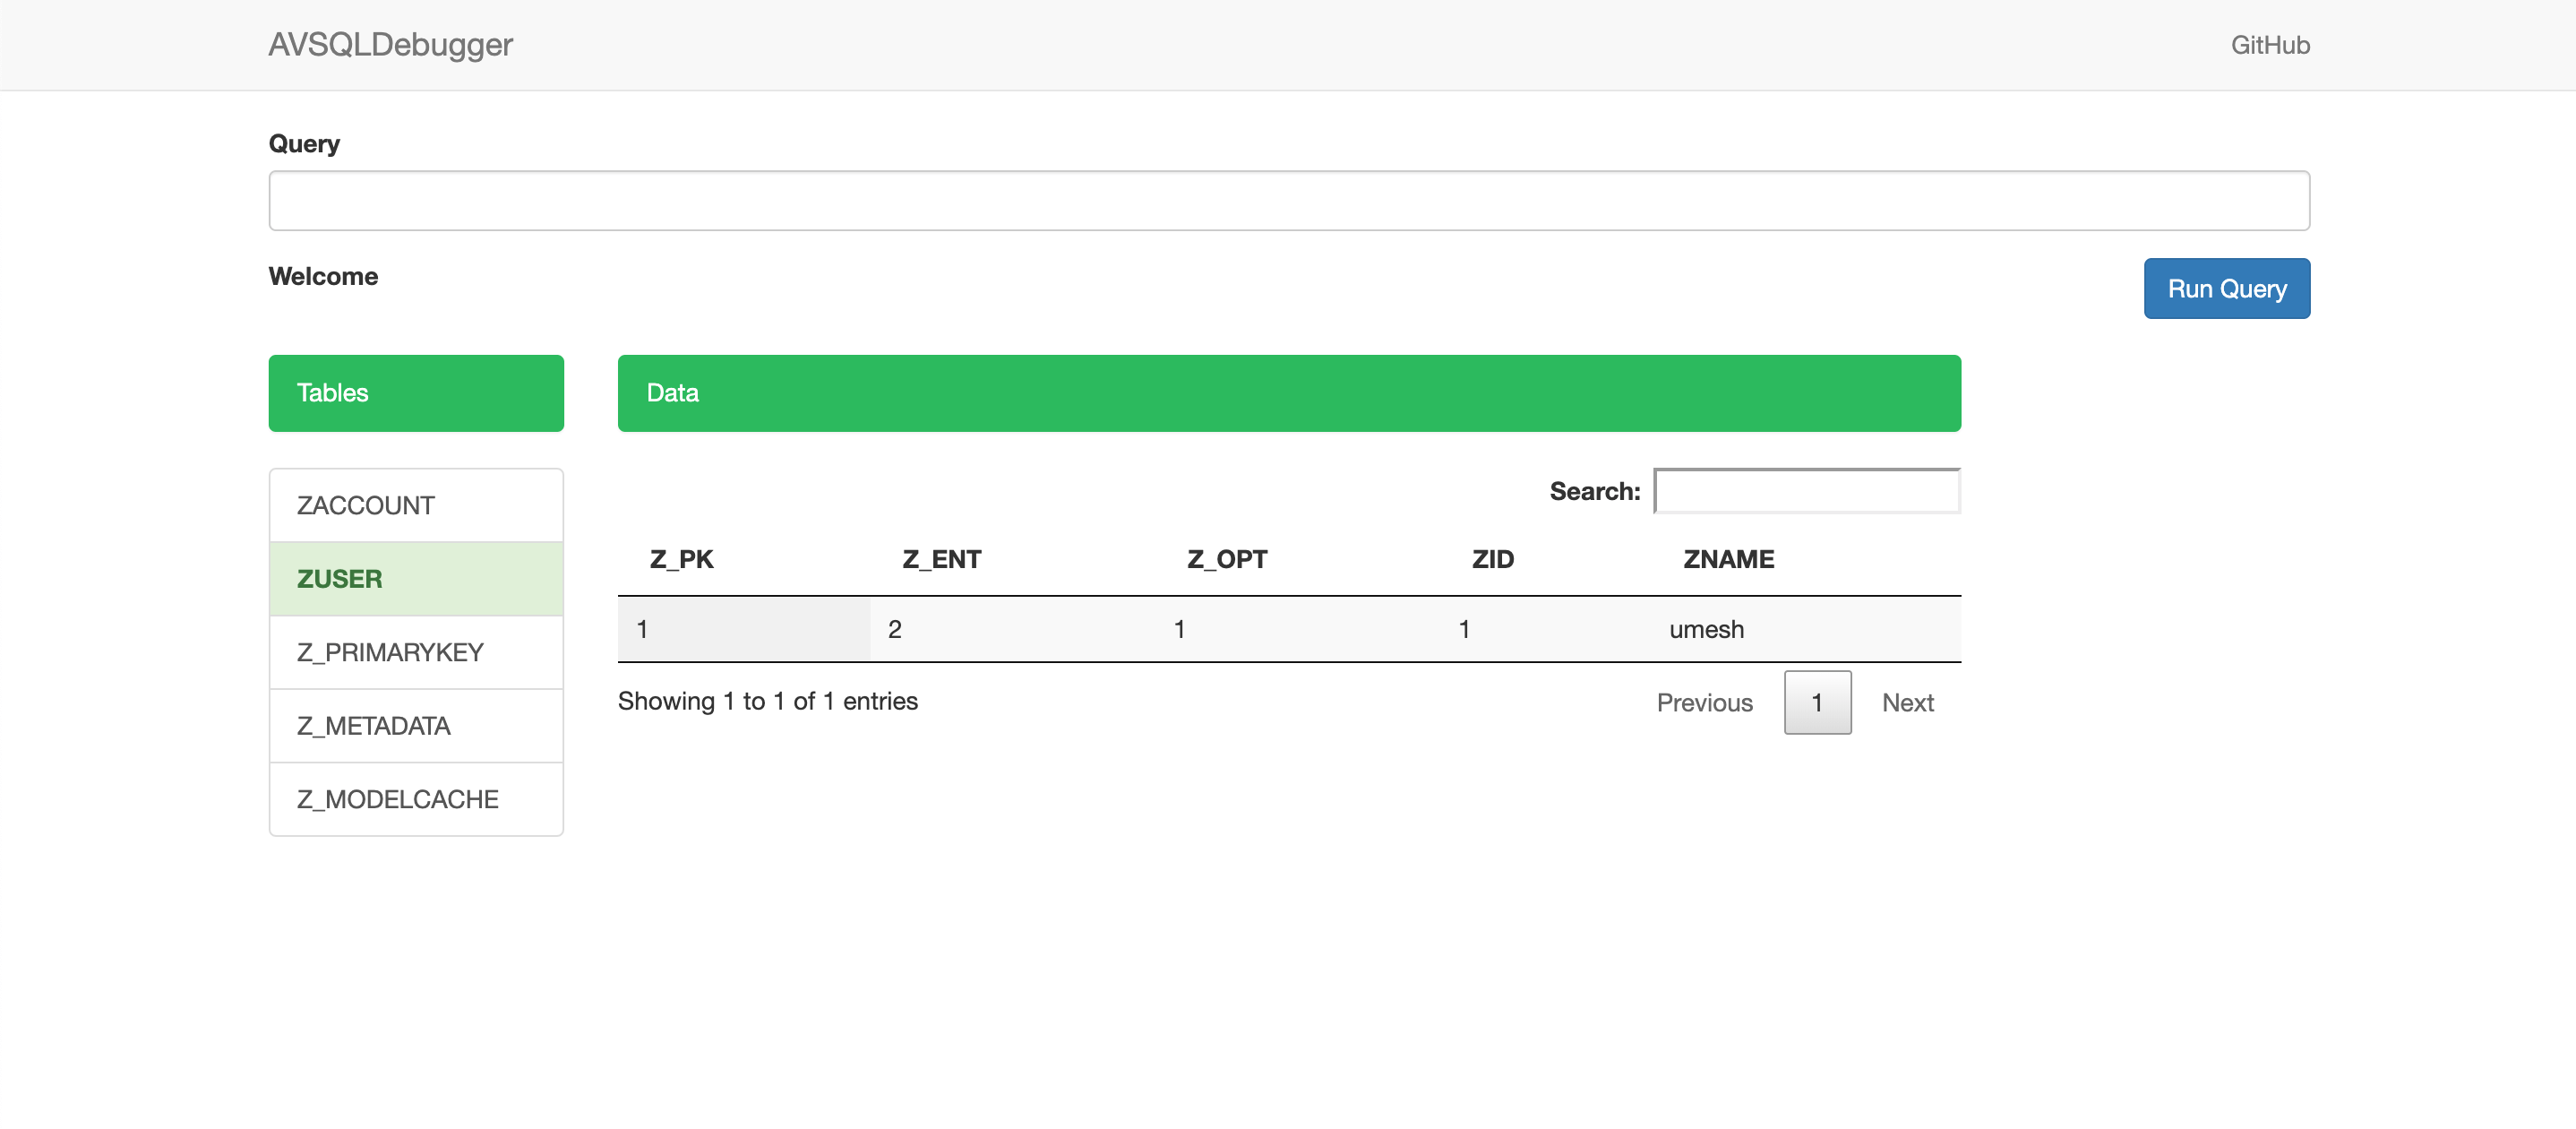Screen dimensions: 2576x1129
Task: Click the umesh cell in ZNAME
Action: [x=1706, y=629]
